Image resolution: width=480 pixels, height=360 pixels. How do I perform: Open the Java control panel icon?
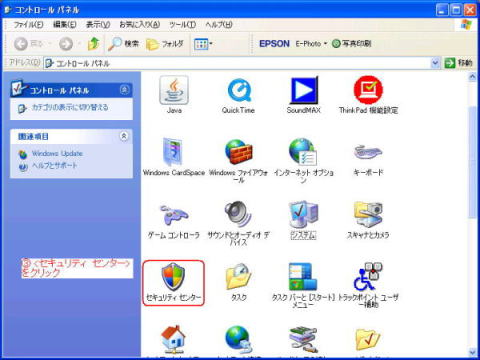[174, 90]
